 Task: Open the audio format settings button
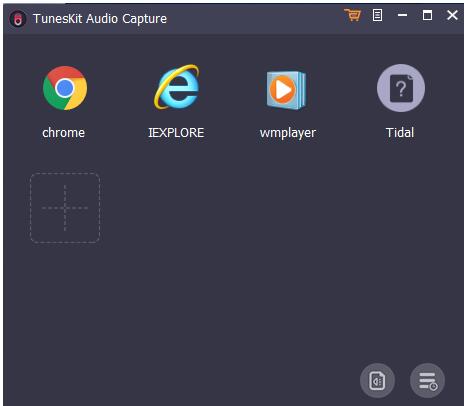click(377, 380)
